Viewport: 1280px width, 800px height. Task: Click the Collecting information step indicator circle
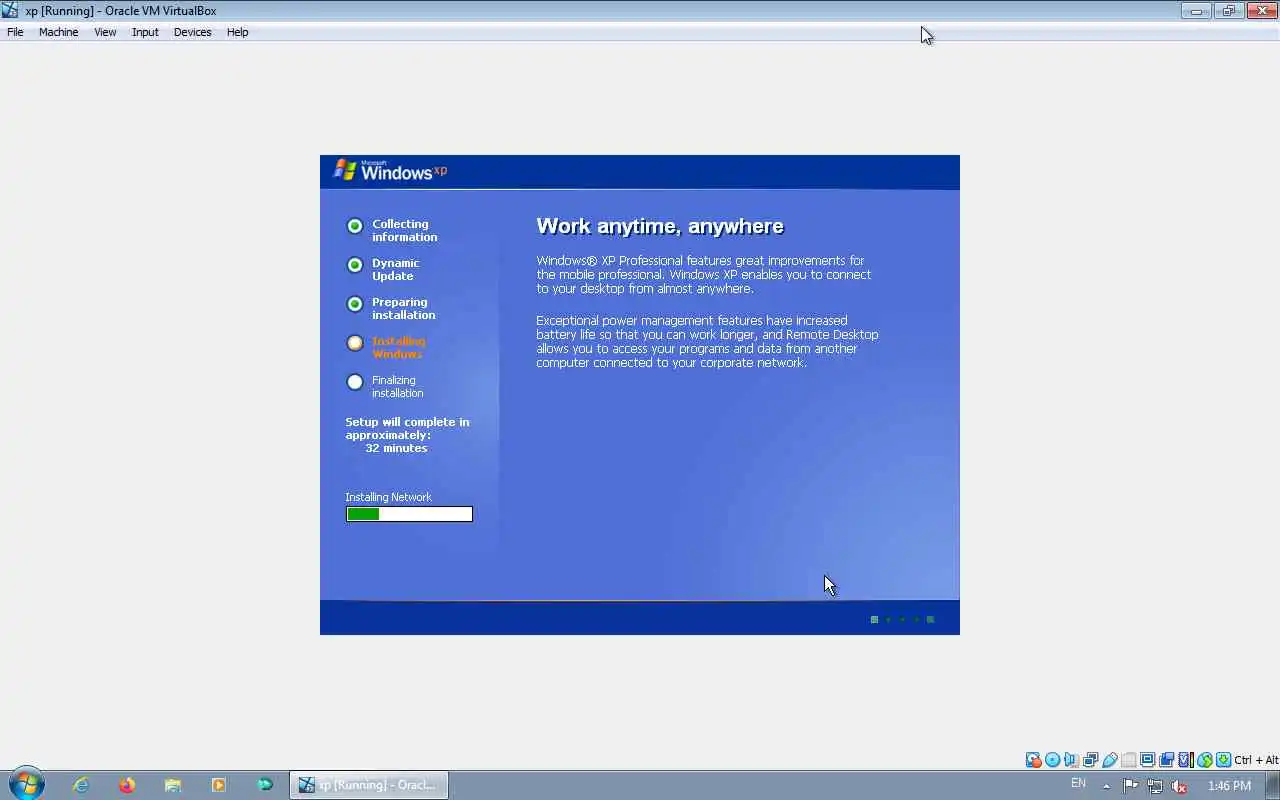(x=355, y=226)
